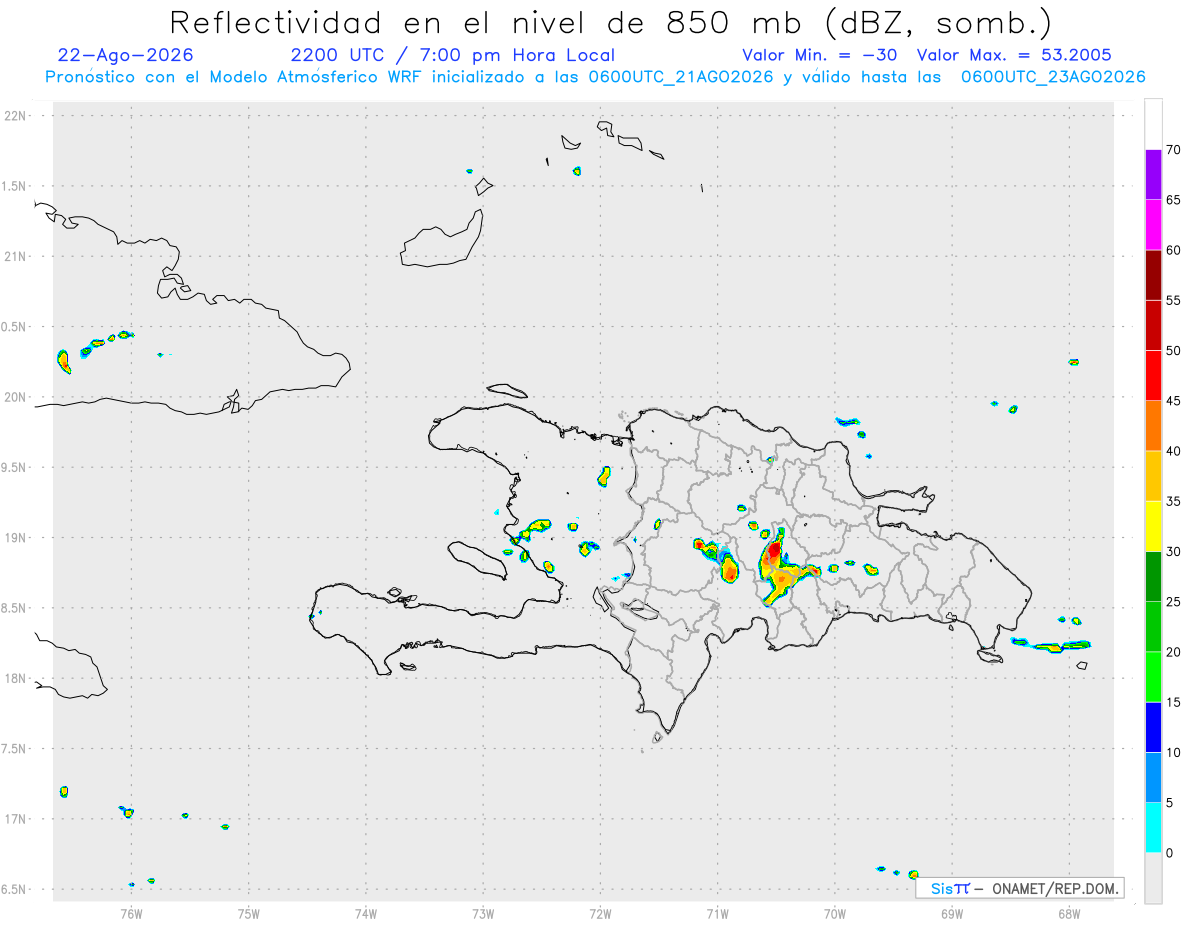Select the '21N' latitude label

point(17,256)
